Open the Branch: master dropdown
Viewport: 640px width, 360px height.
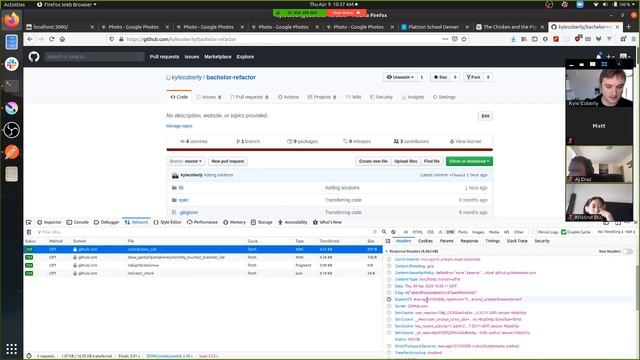[x=186, y=161]
